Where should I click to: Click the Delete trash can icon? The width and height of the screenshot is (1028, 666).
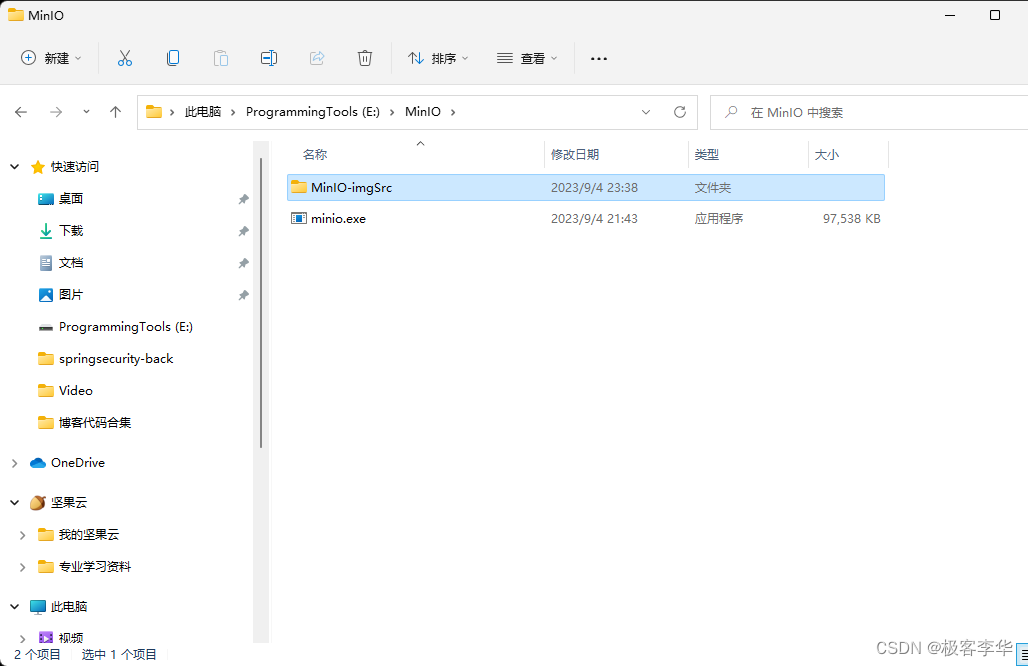[365, 58]
